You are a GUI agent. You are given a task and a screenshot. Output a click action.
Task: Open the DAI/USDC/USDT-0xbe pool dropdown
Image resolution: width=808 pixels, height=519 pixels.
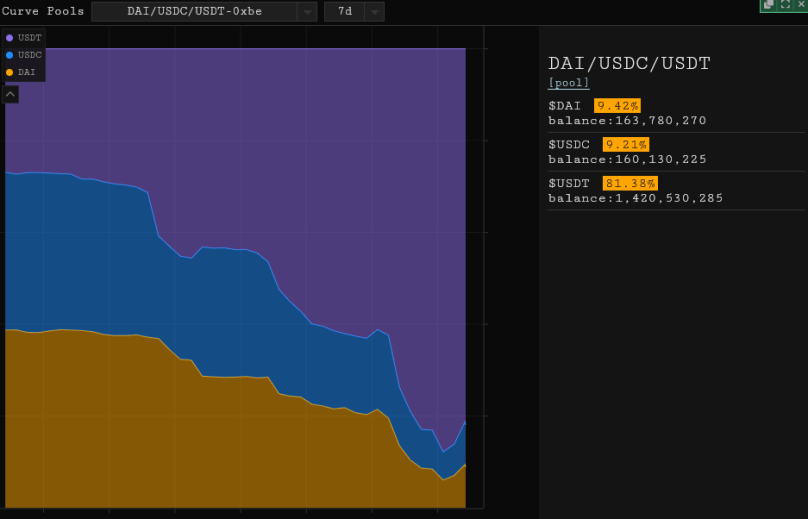[204, 11]
